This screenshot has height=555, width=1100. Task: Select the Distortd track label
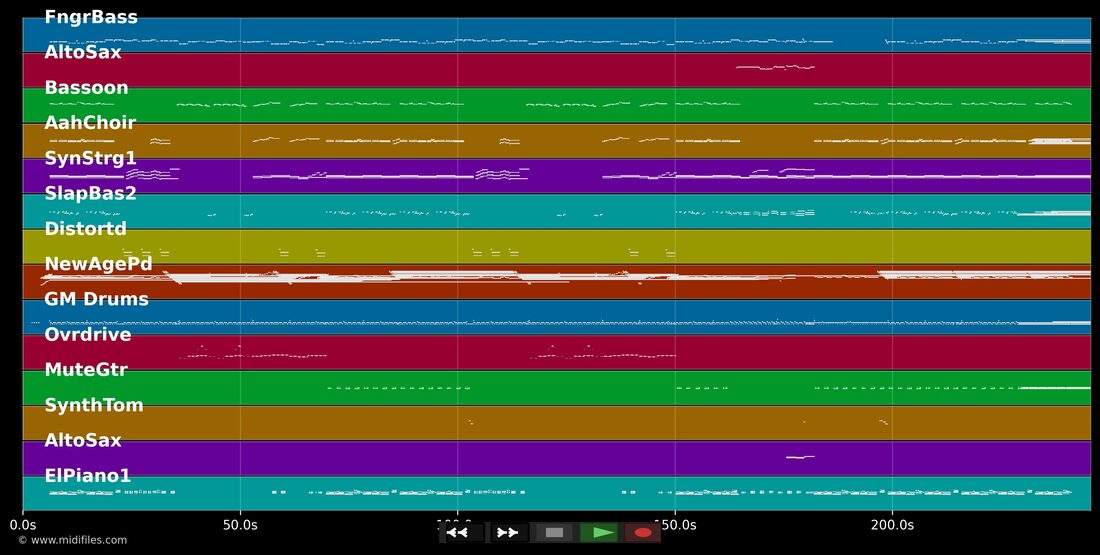point(86,229)
